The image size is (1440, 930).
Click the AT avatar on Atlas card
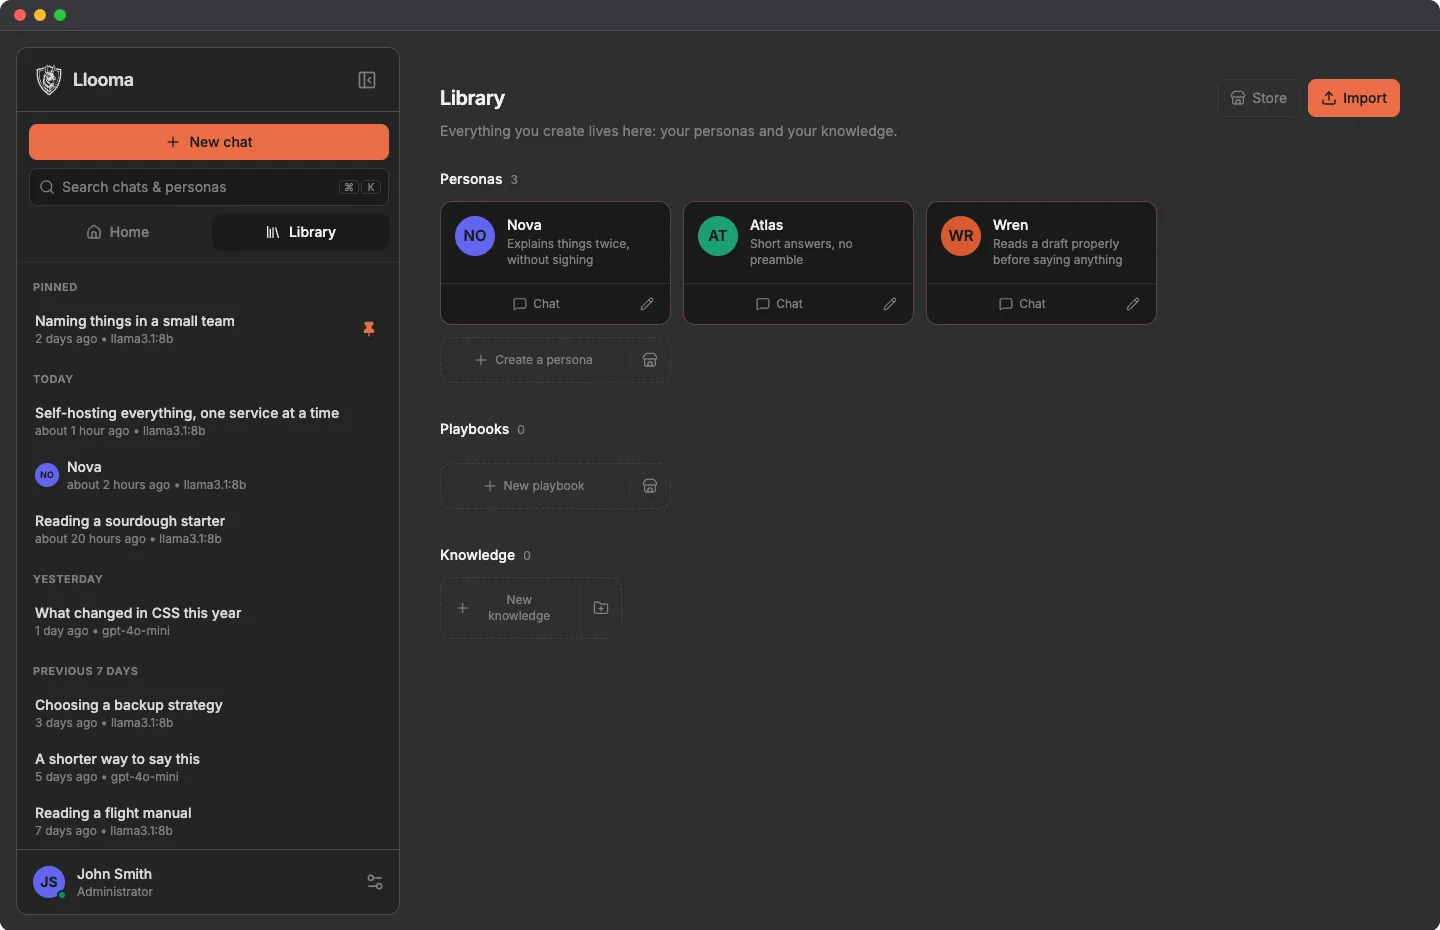click(x=718, y=236)
